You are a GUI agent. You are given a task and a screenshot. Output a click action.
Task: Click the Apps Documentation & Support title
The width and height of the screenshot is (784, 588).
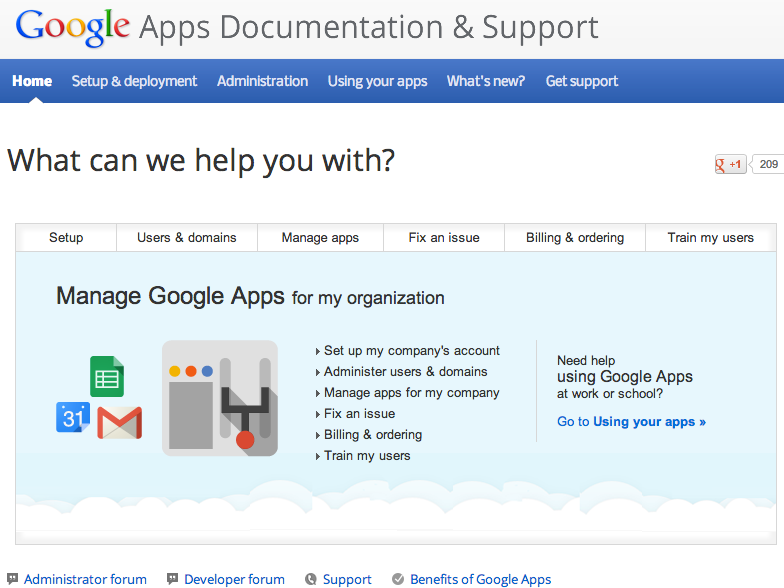[369, 28]
